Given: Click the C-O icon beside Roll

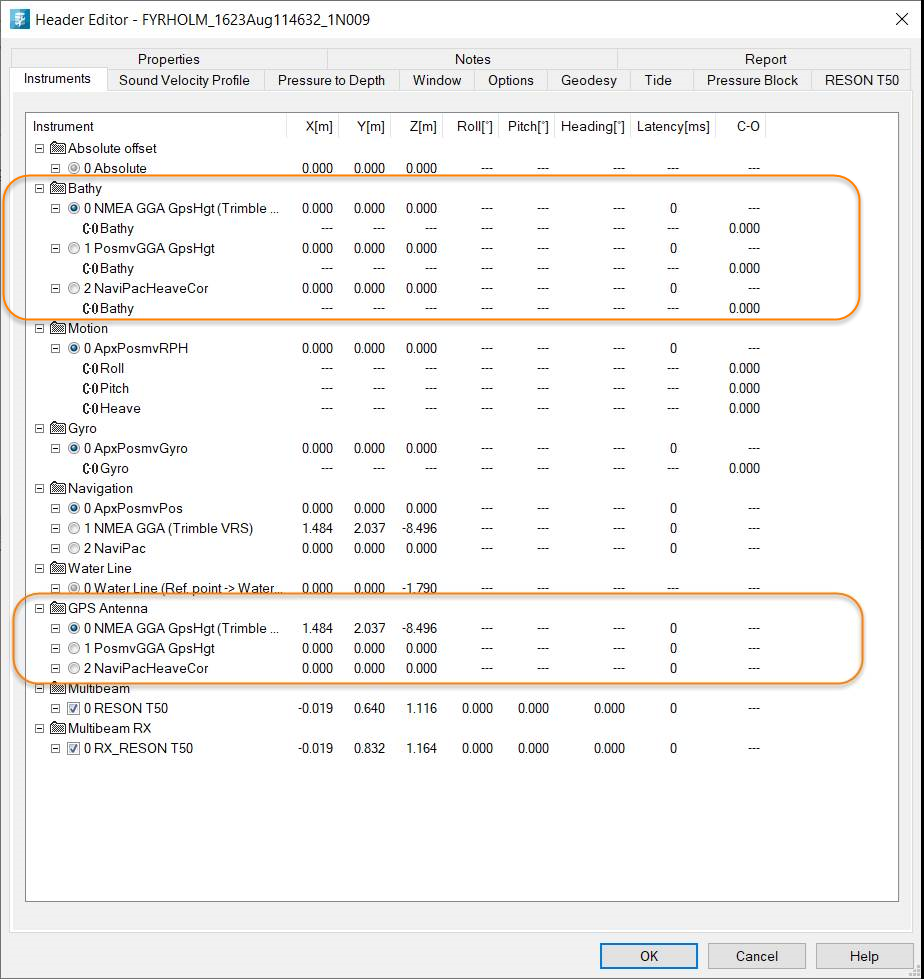Looking at the screenshot, I should [x=91, y=368].
